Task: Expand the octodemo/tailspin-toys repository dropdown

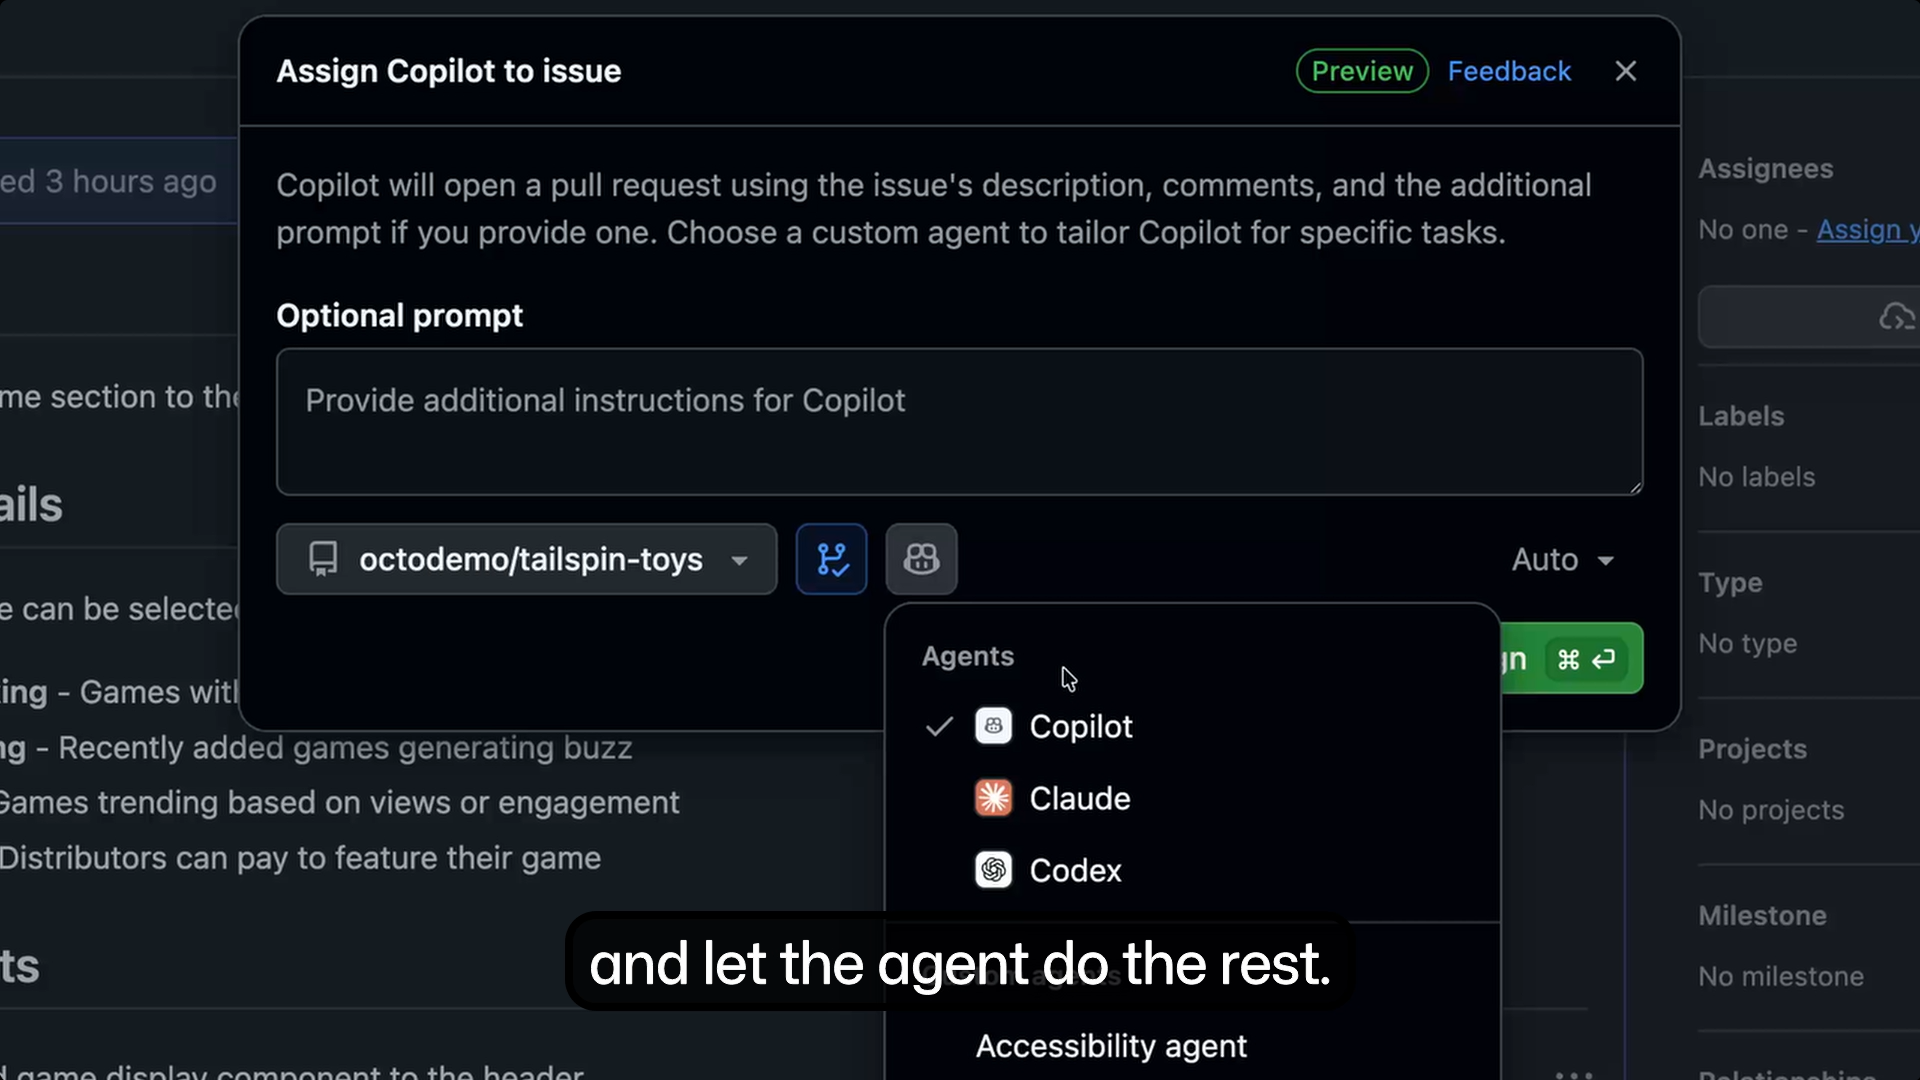Action: point(739,561)
